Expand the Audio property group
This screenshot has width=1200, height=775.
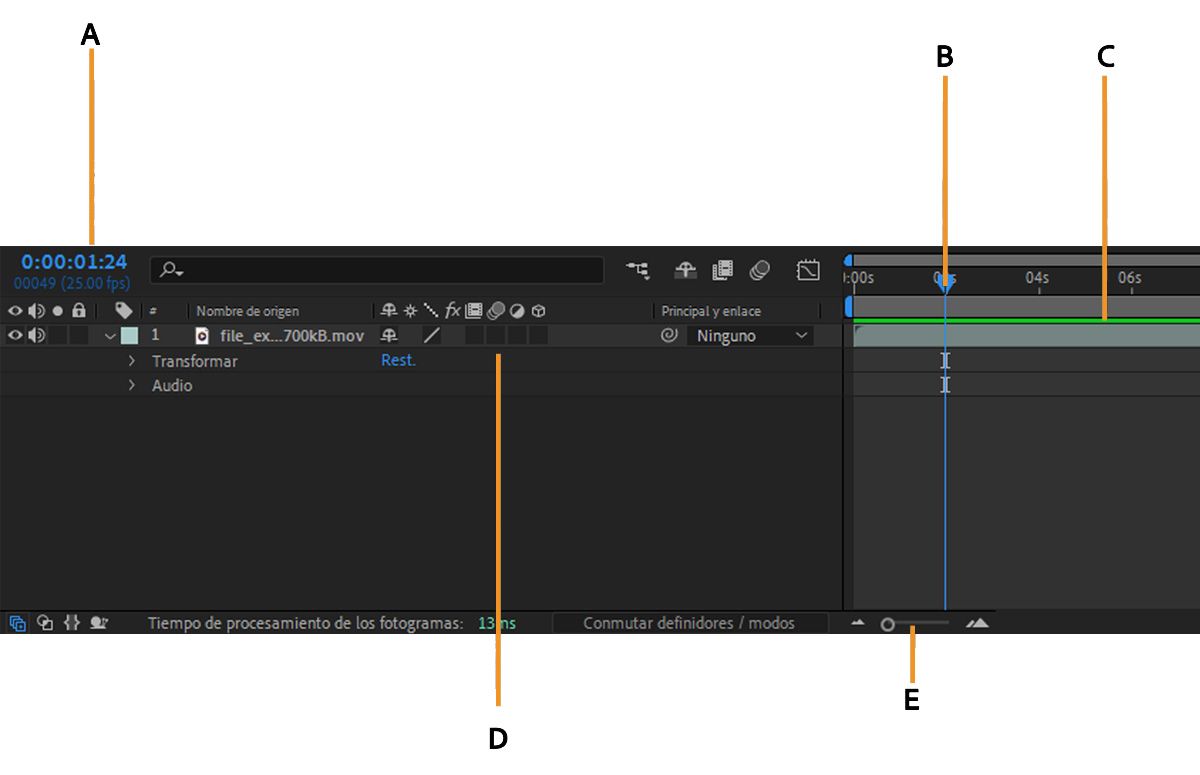pos(132,385)
